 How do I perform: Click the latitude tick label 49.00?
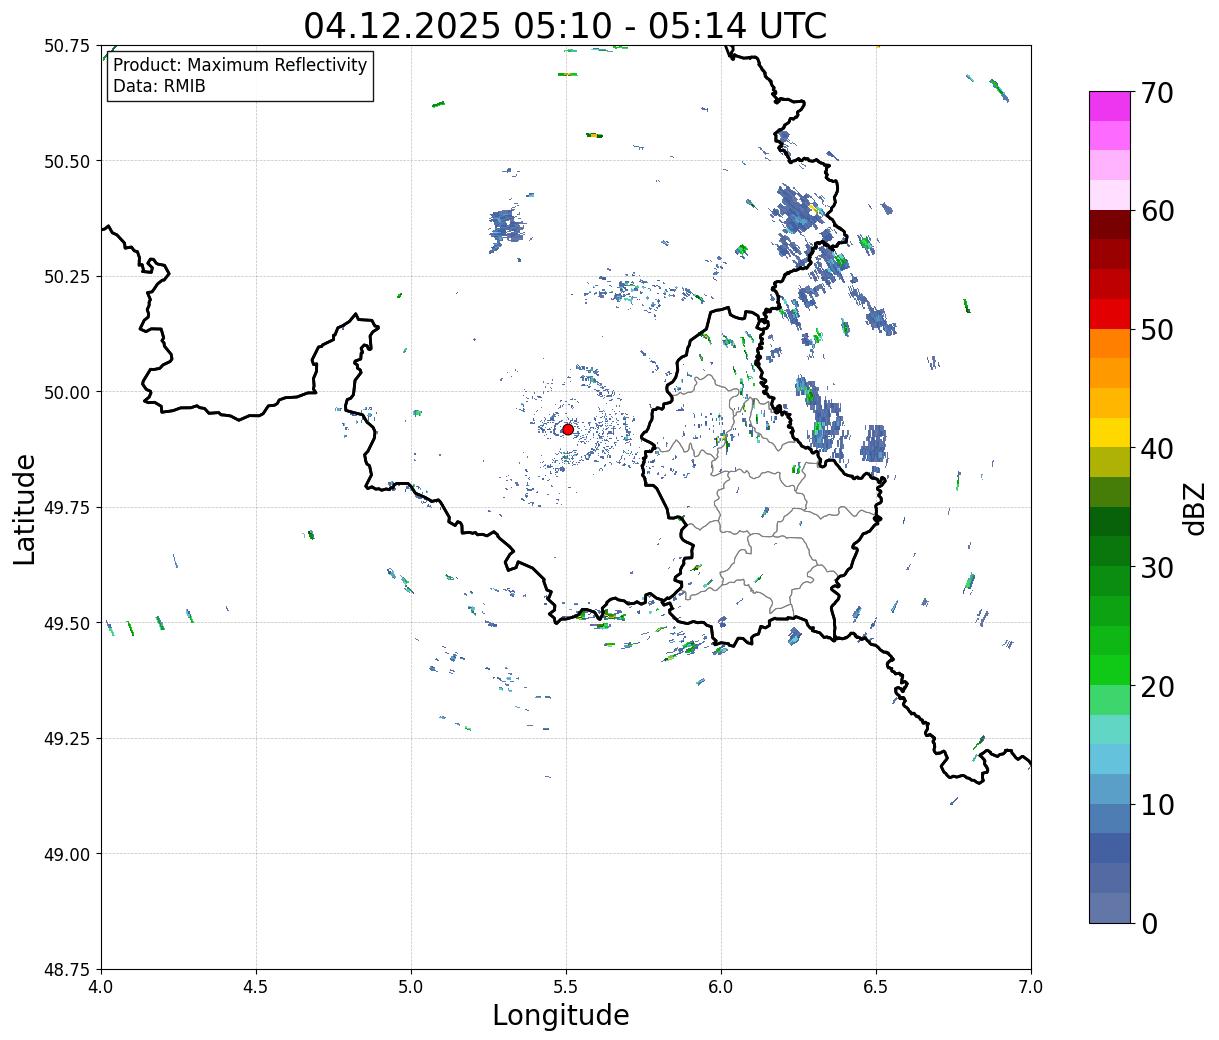[67, 854]
